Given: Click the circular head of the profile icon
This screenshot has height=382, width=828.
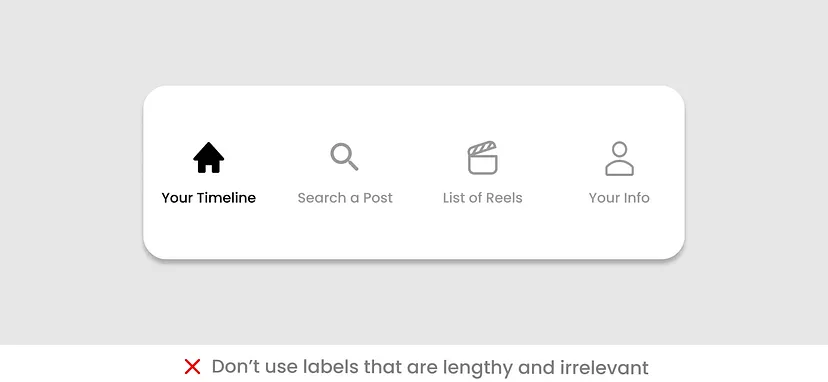Looking at the screenshot, I should click(x=619, y=149).
